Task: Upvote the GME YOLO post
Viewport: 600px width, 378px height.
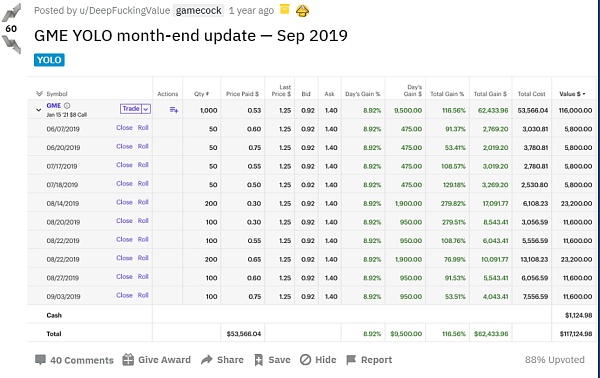Action: [11, 13]
